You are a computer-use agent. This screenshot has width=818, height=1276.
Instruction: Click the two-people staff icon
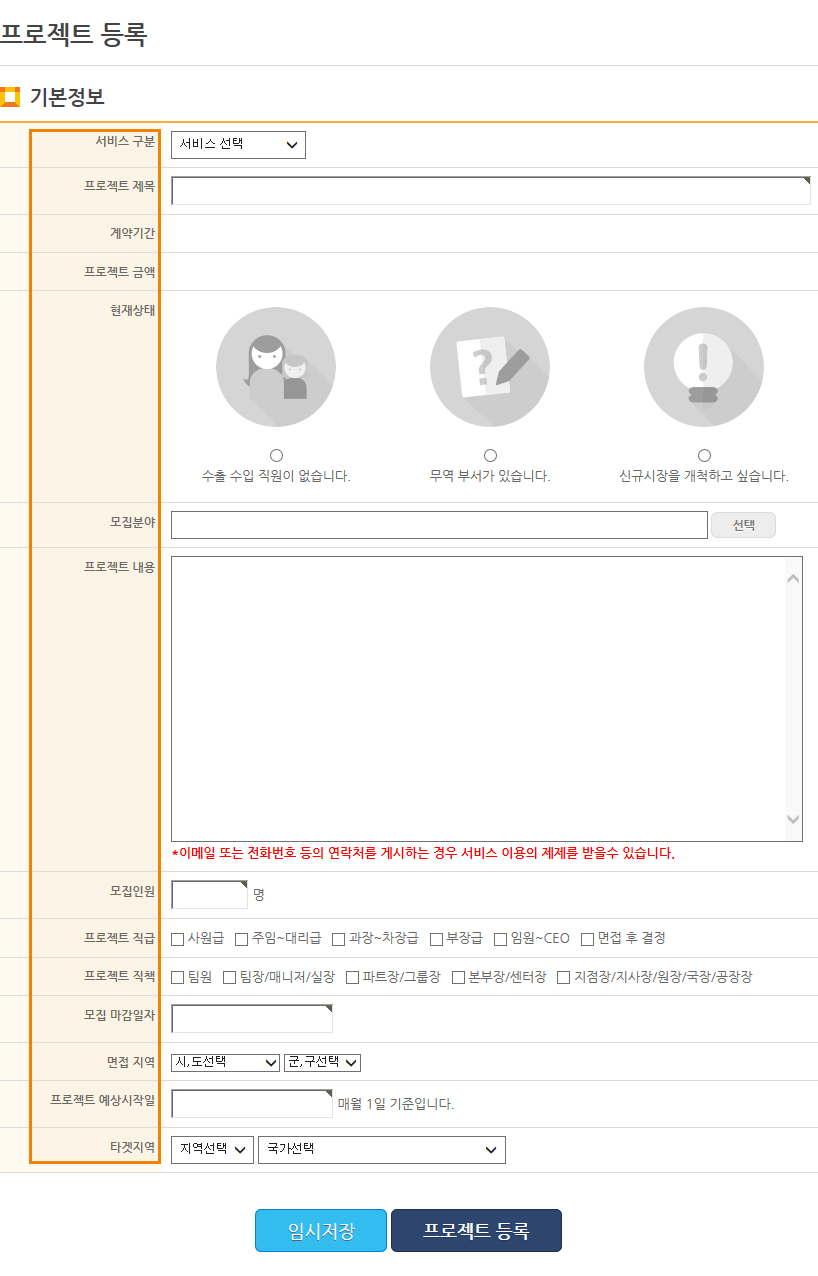pos(275,367)
